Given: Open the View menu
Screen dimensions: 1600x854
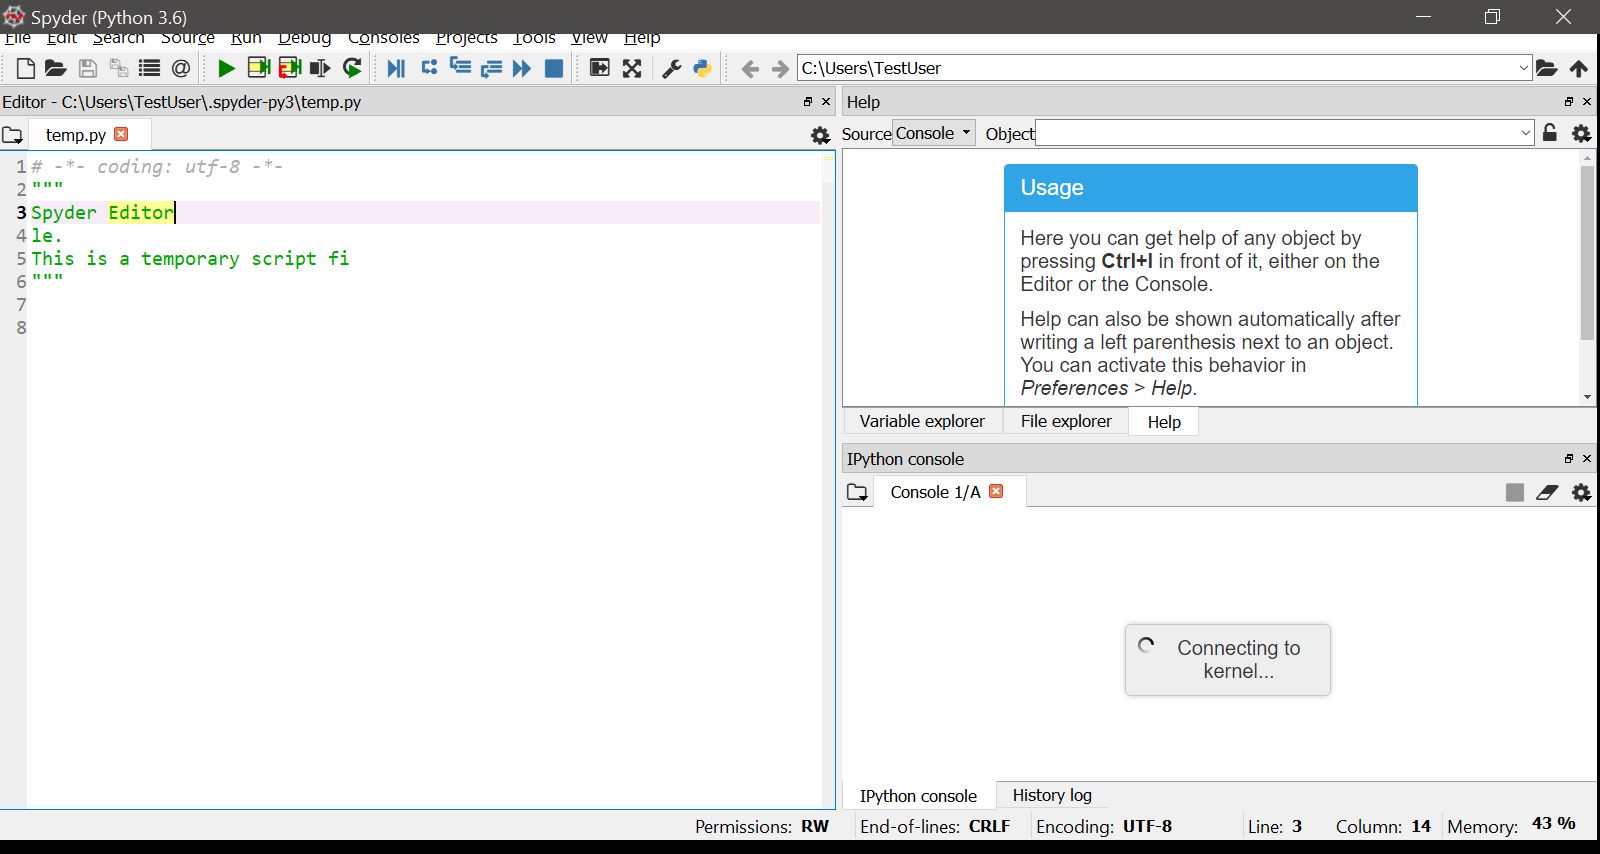Looking at the screenshot, I should tap(590, 38).
